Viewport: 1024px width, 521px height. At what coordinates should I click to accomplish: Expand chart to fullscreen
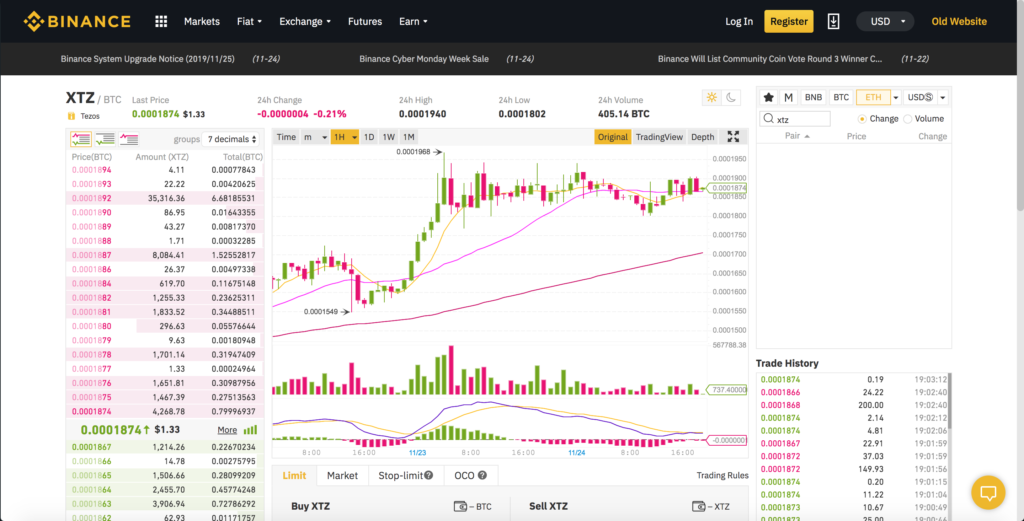733,136
